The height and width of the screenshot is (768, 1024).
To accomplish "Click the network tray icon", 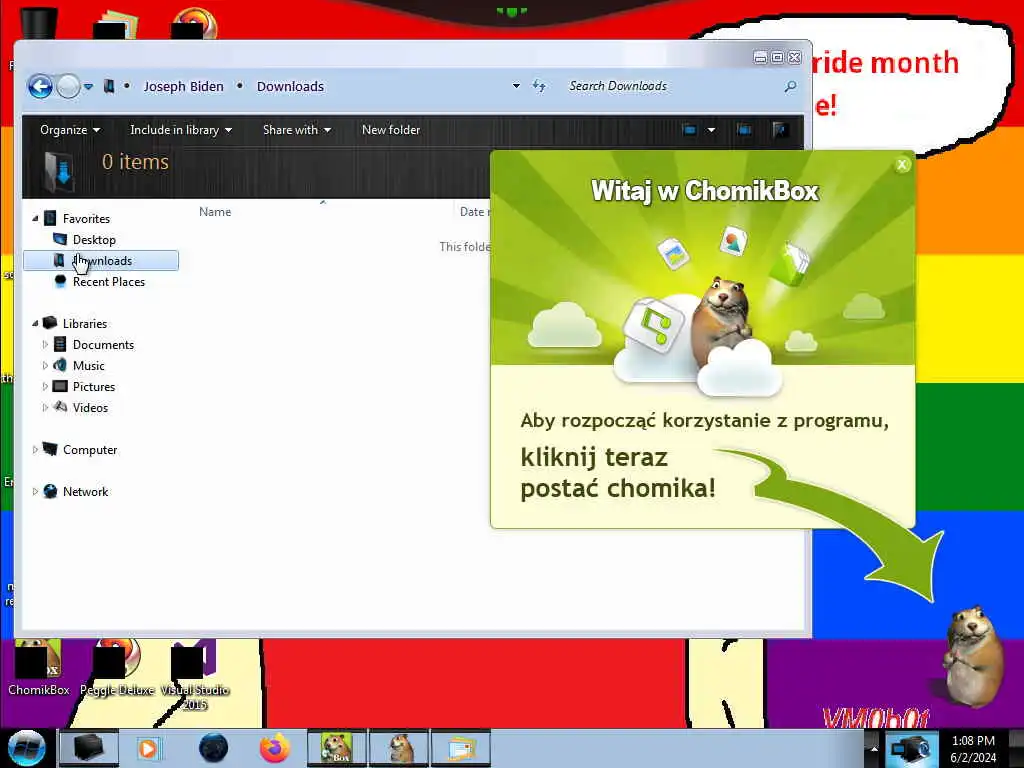I will [x=910, y=748].
